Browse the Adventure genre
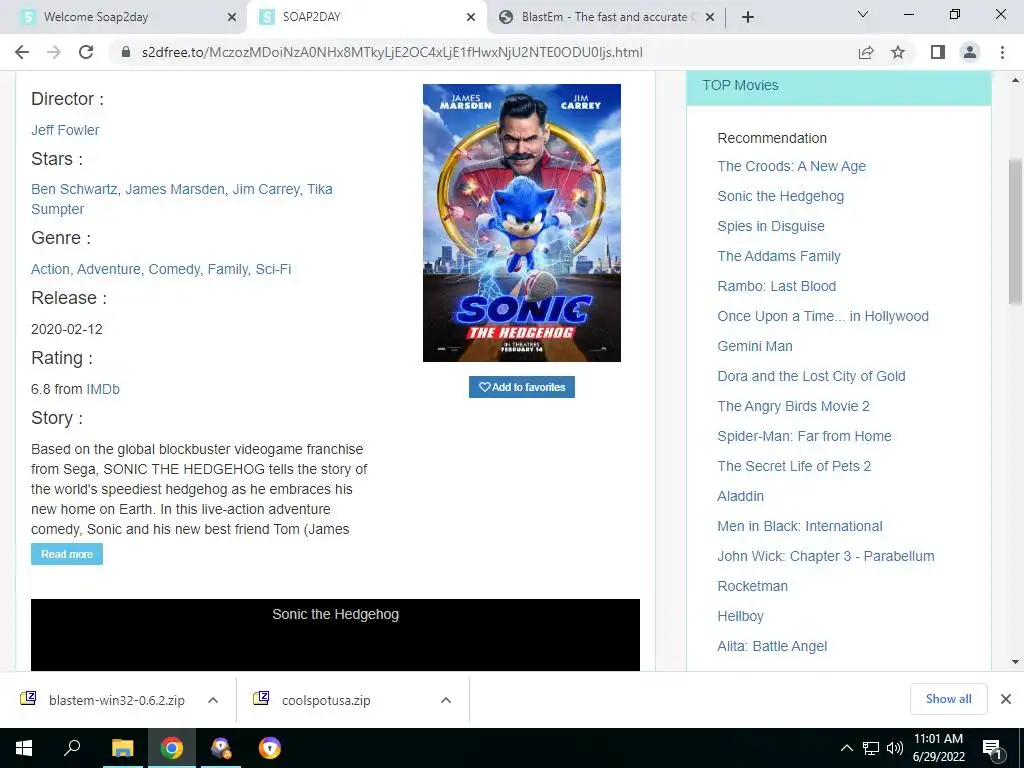This screenshot has height=768, width=1024. tap(109, 269)
